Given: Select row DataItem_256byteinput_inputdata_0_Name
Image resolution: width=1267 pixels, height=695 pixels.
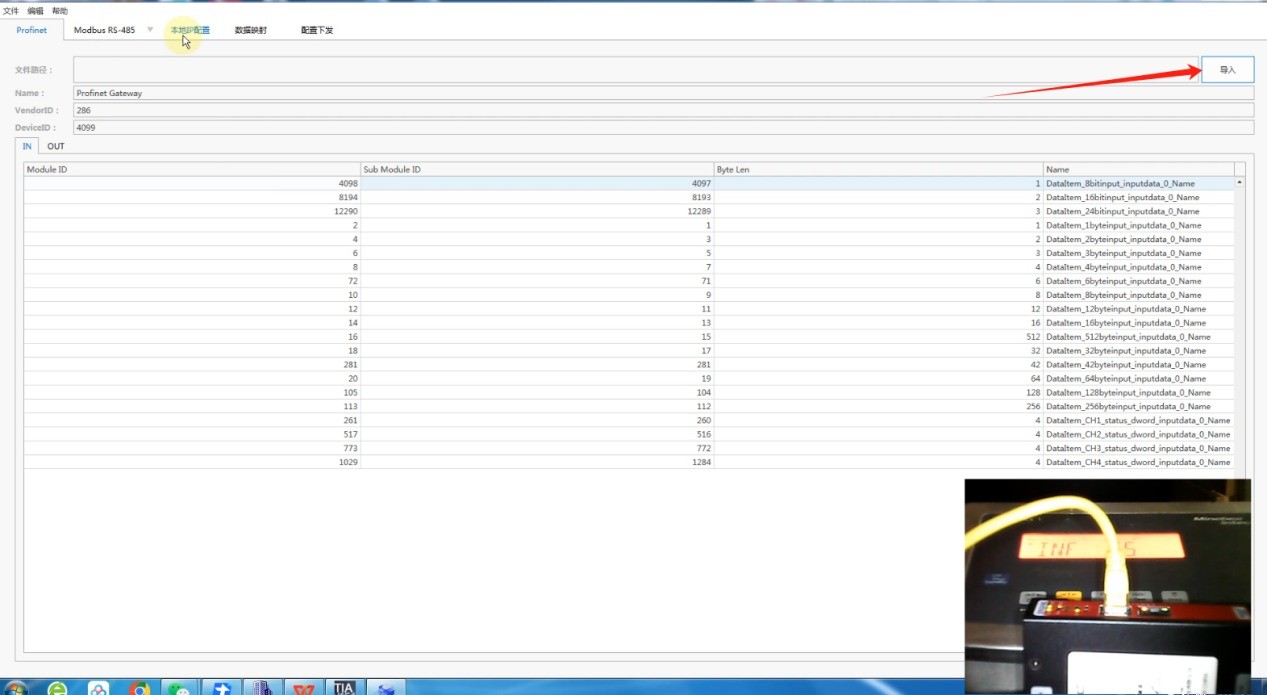Looking at the screenshot, I should 628,407.
